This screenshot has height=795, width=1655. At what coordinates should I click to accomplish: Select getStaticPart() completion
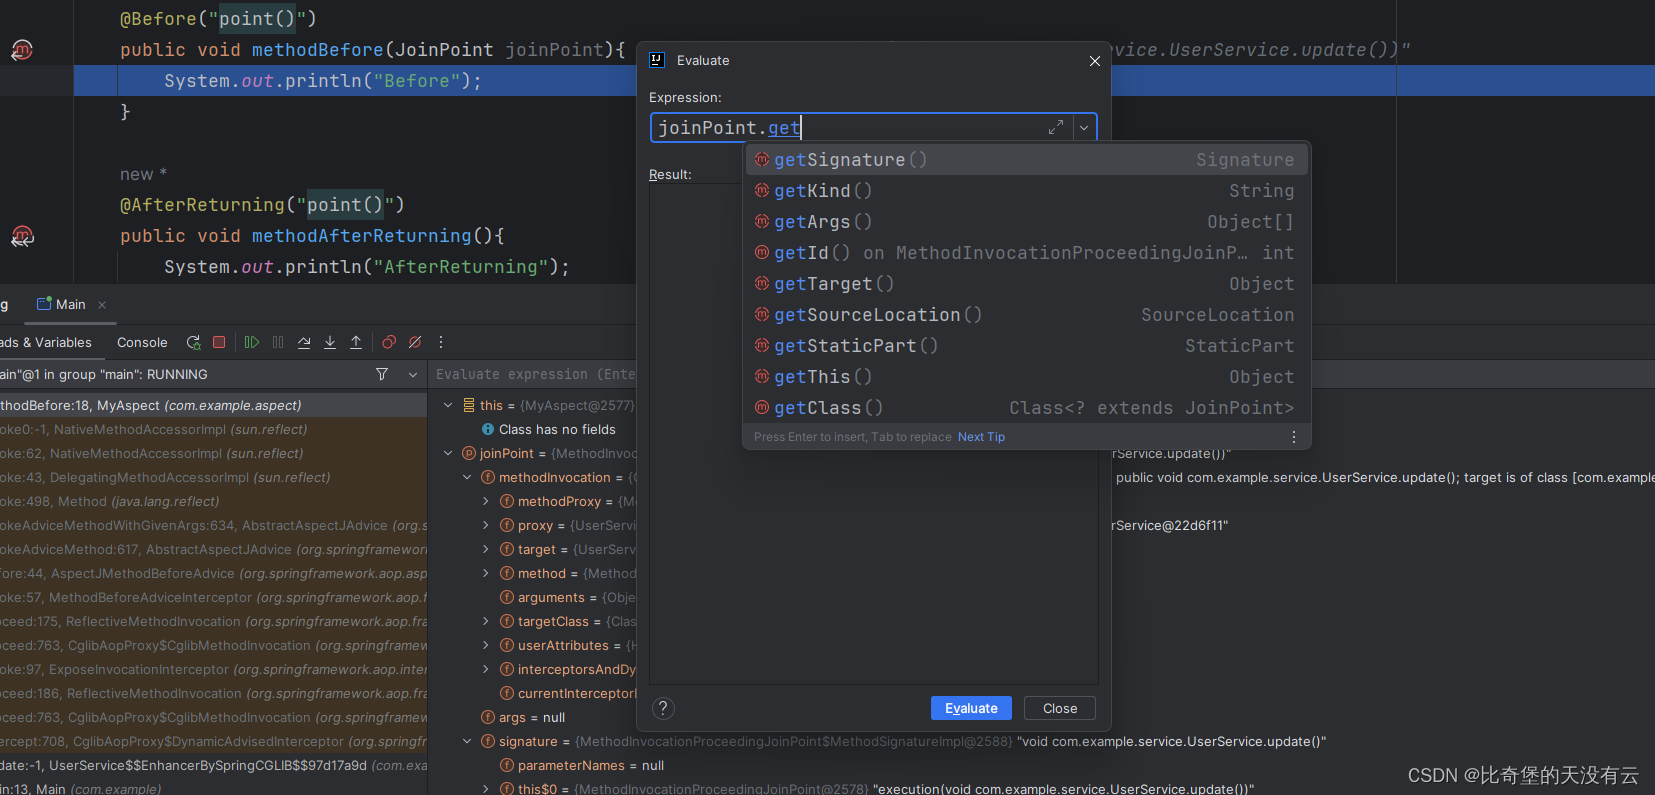click(x=1026, y=346)
